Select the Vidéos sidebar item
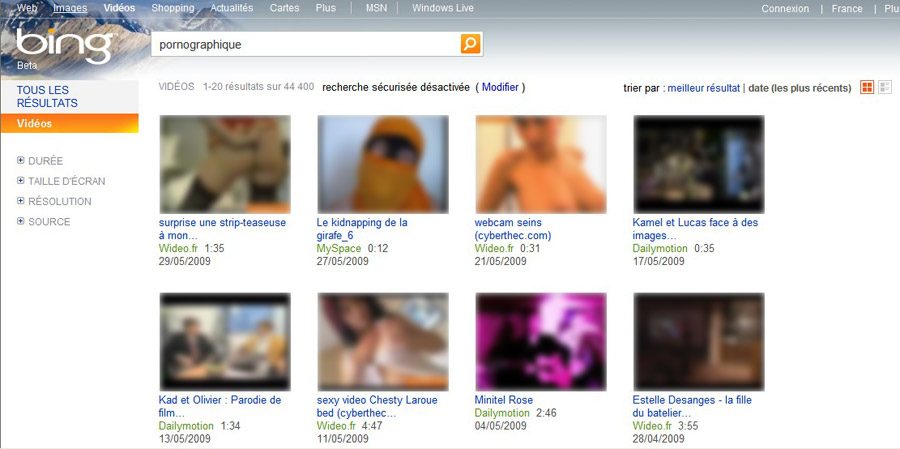Viewport: 900px width, 449px height. (69, 123)
